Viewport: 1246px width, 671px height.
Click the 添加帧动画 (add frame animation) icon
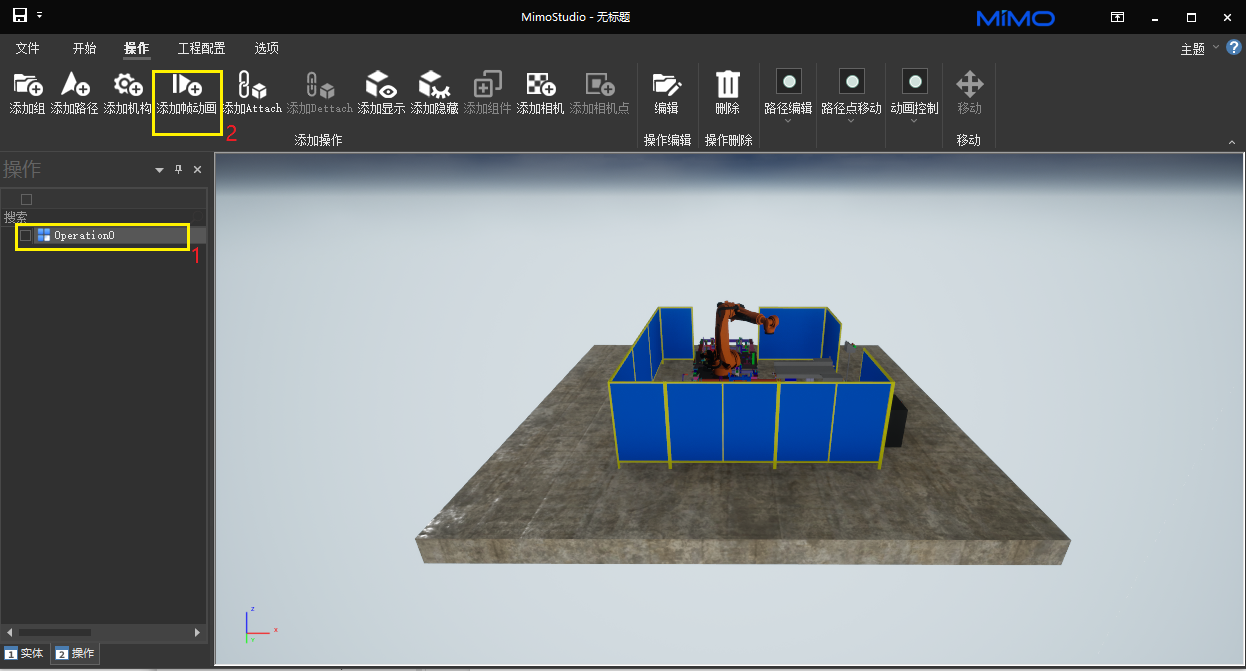(x=186, y=85)
